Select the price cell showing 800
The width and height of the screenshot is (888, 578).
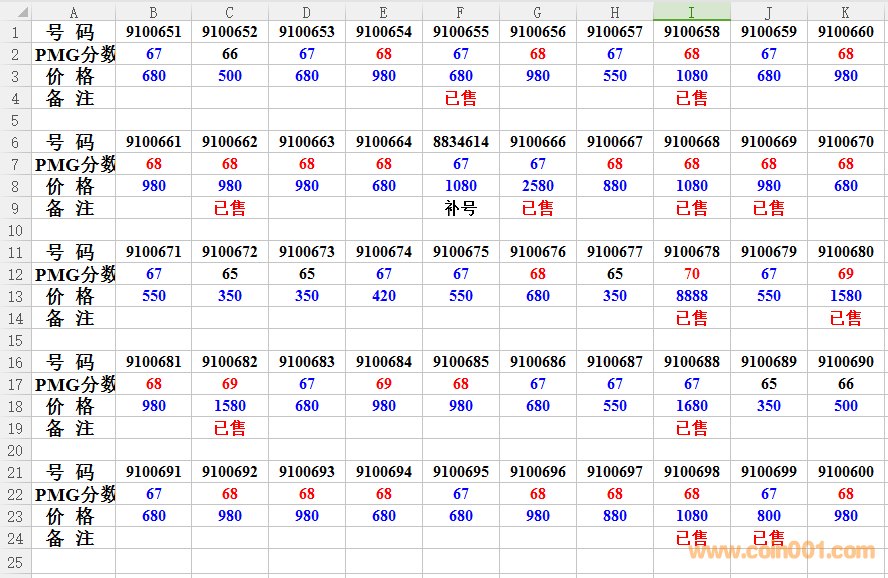coord(769,516)
